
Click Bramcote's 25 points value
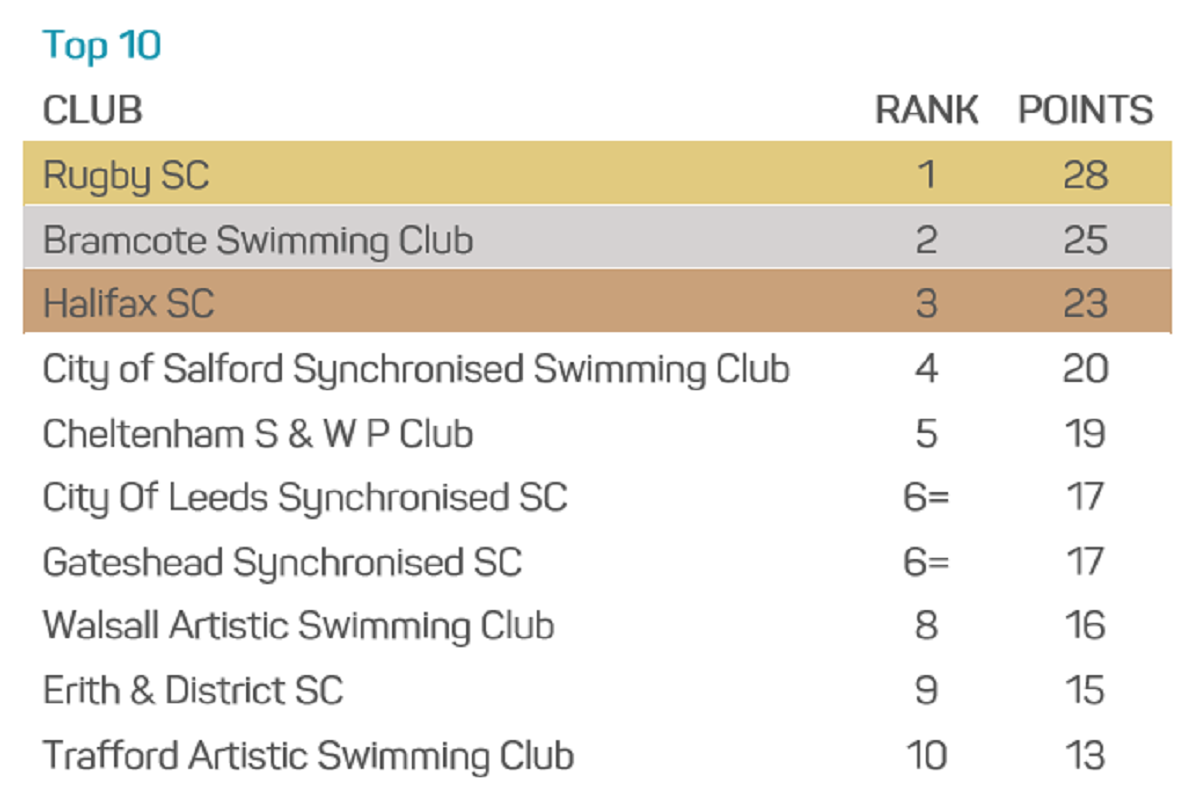(x=1086, y=240)
